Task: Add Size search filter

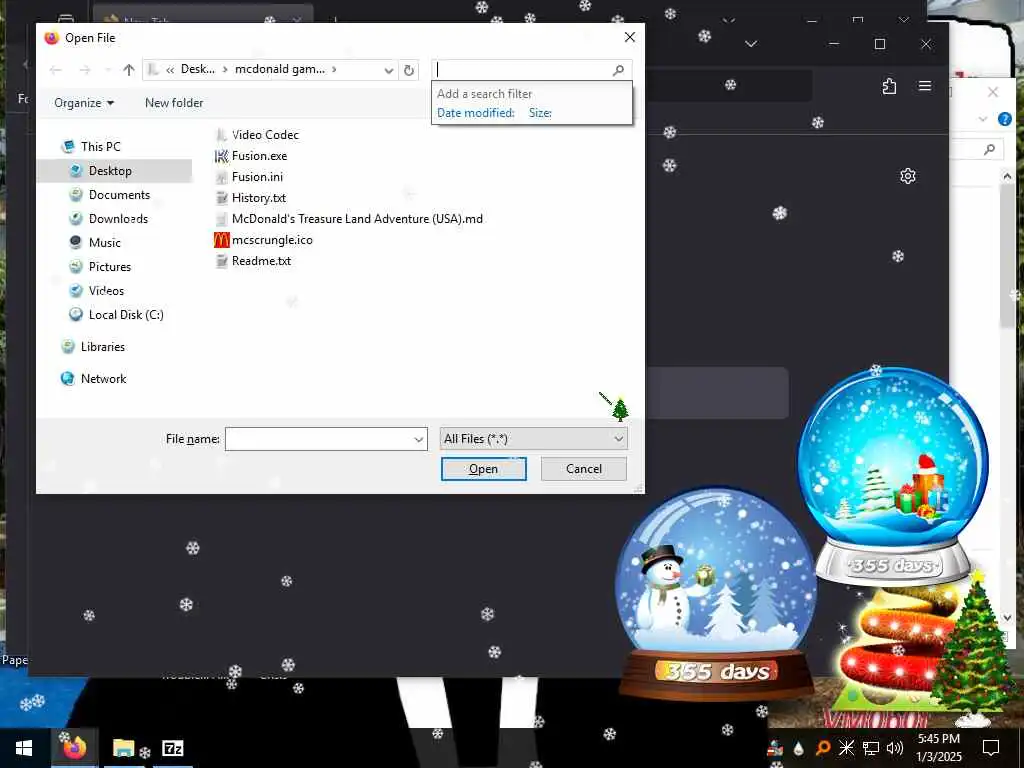Action: (x=540, y=112)
